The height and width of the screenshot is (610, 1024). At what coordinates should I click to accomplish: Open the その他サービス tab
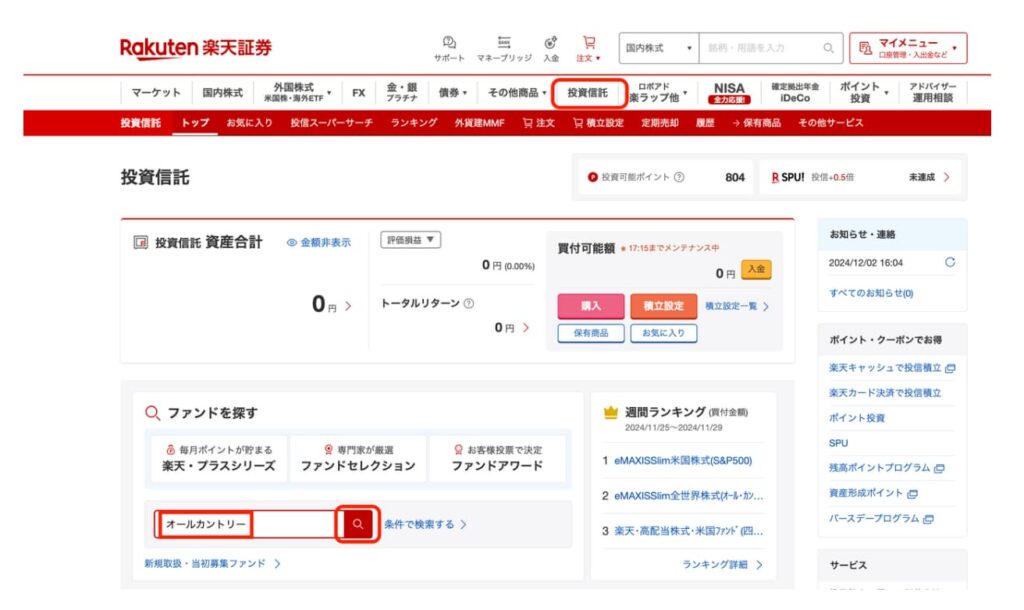click(x=831, y=123)
